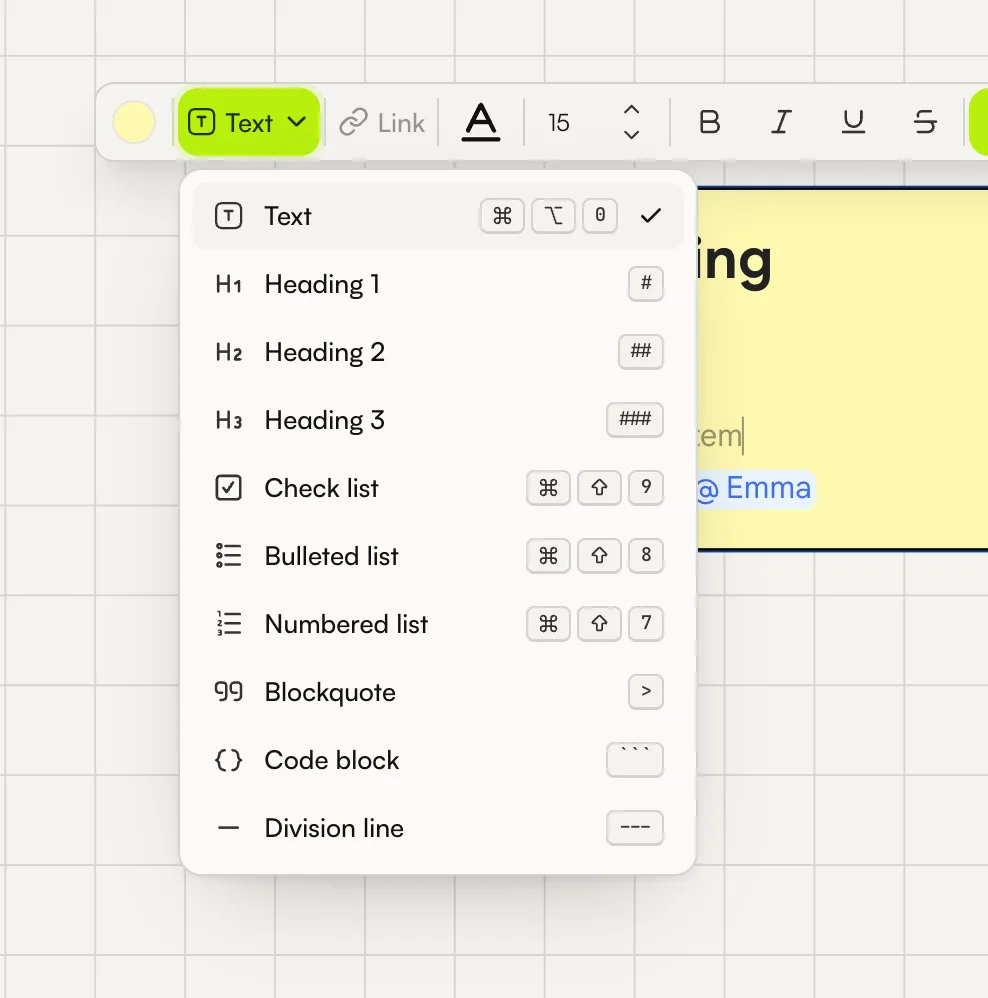Convert block to Check list

click(x=438, y=488)
